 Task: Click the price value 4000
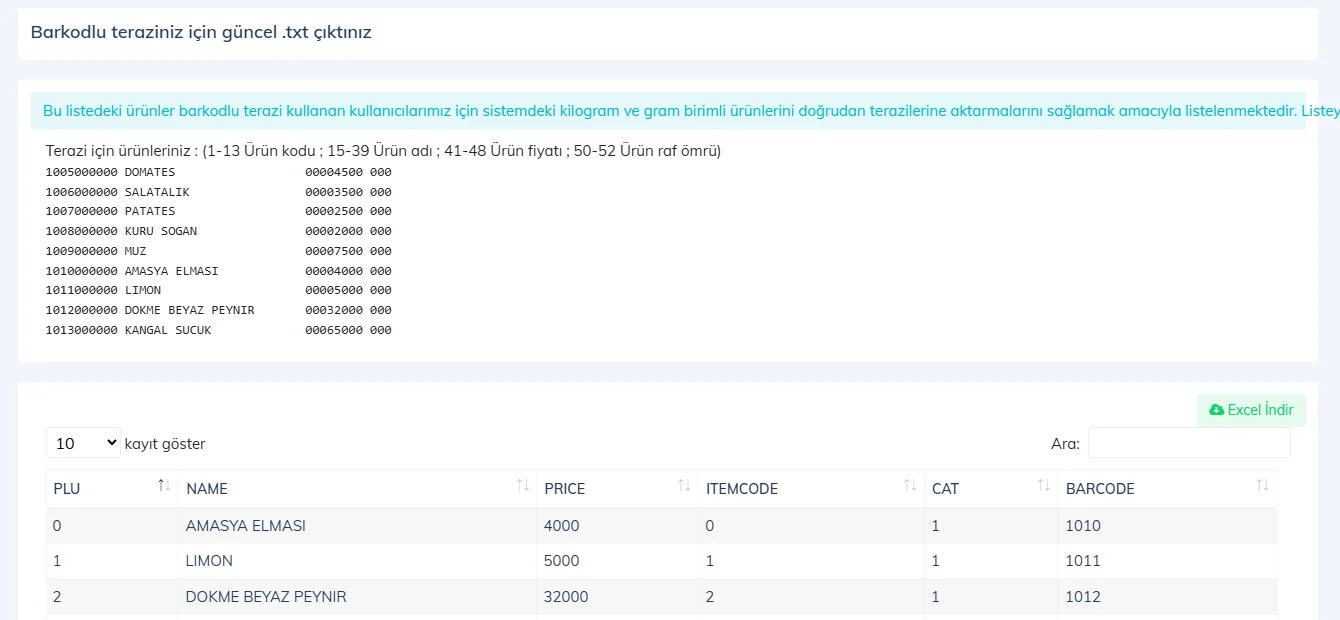[x=562, y=526]
